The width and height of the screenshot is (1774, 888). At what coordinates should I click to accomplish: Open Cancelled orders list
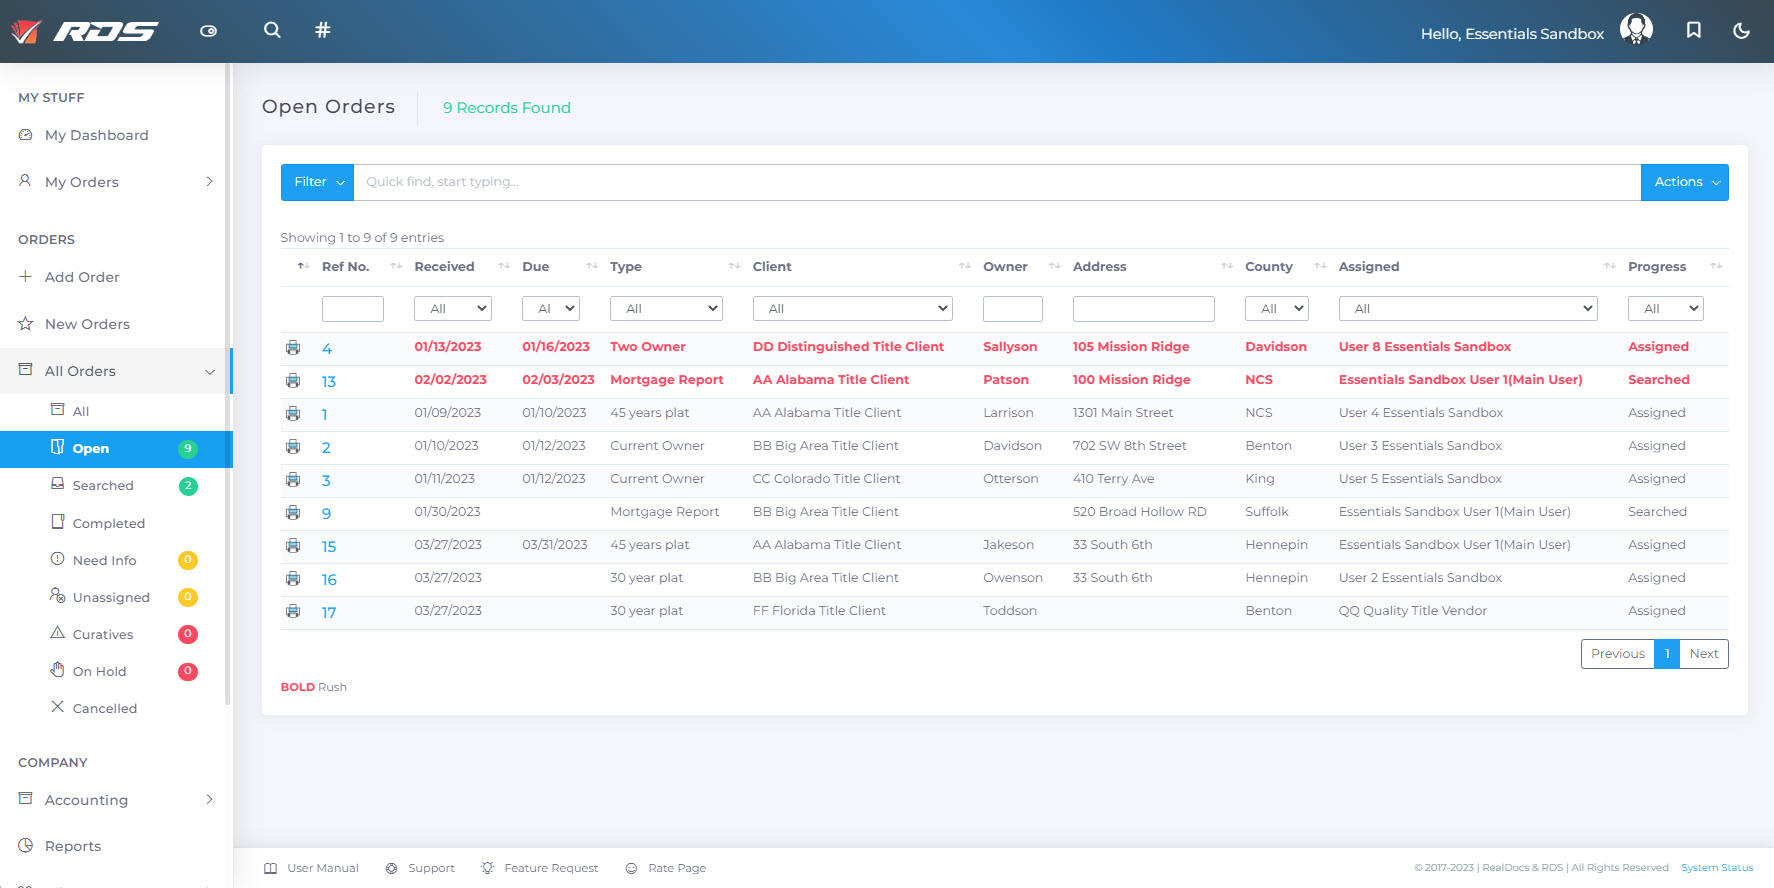(x=104, y=708)
